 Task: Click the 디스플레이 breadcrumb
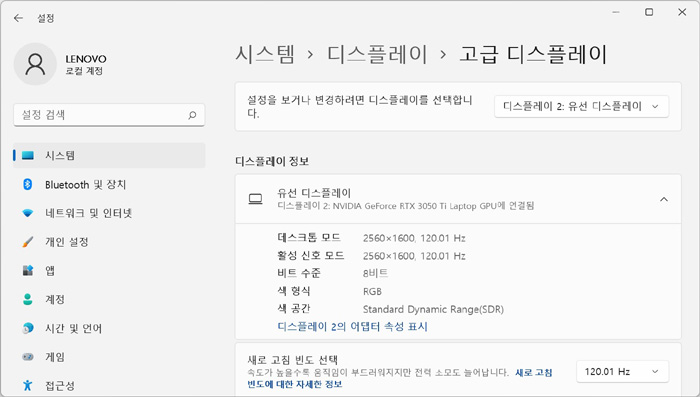[377, 54]
